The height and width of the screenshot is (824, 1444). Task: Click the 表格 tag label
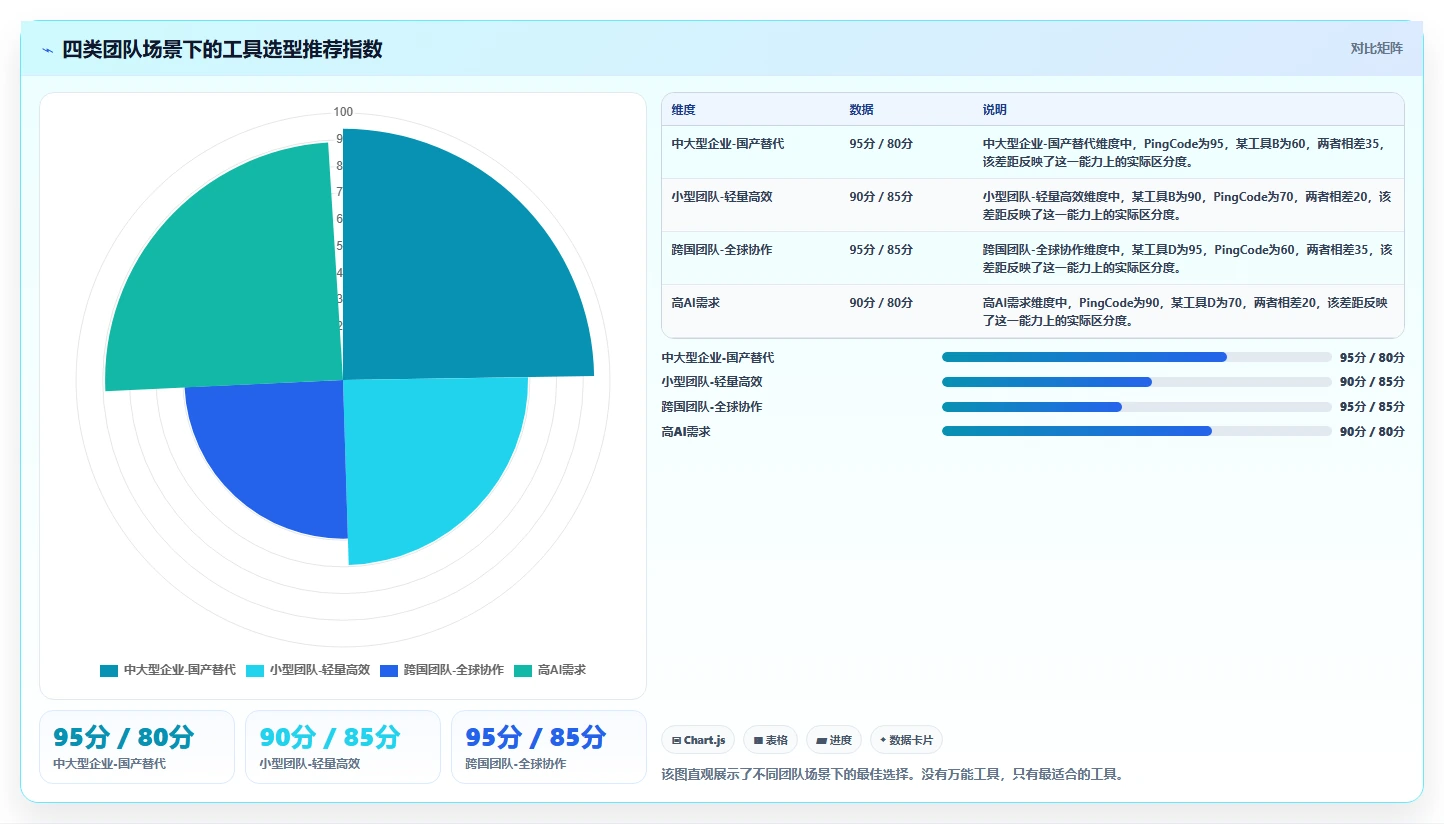point(777,741)
